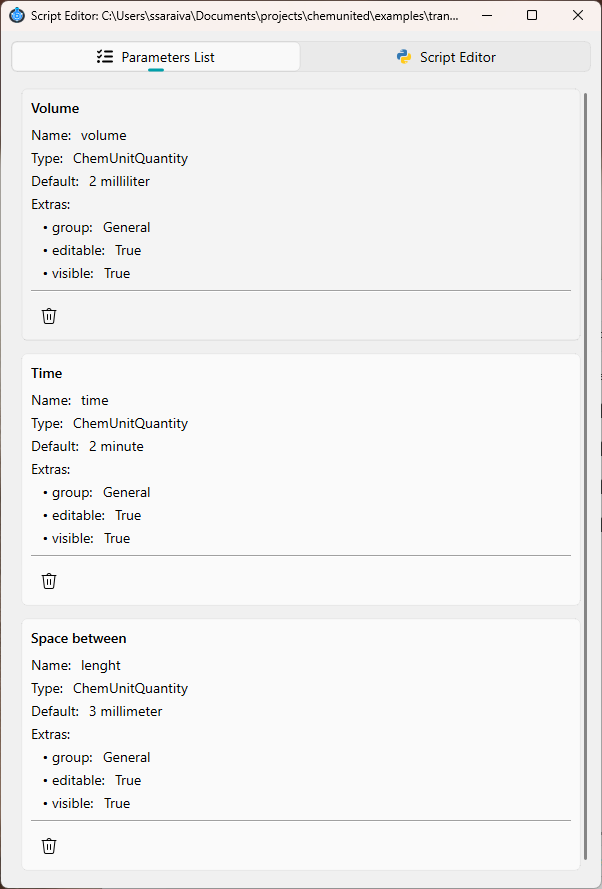Remove the Space between parameter via trash icon
Screen dimensions: 602x889
[x=49, y=846]
